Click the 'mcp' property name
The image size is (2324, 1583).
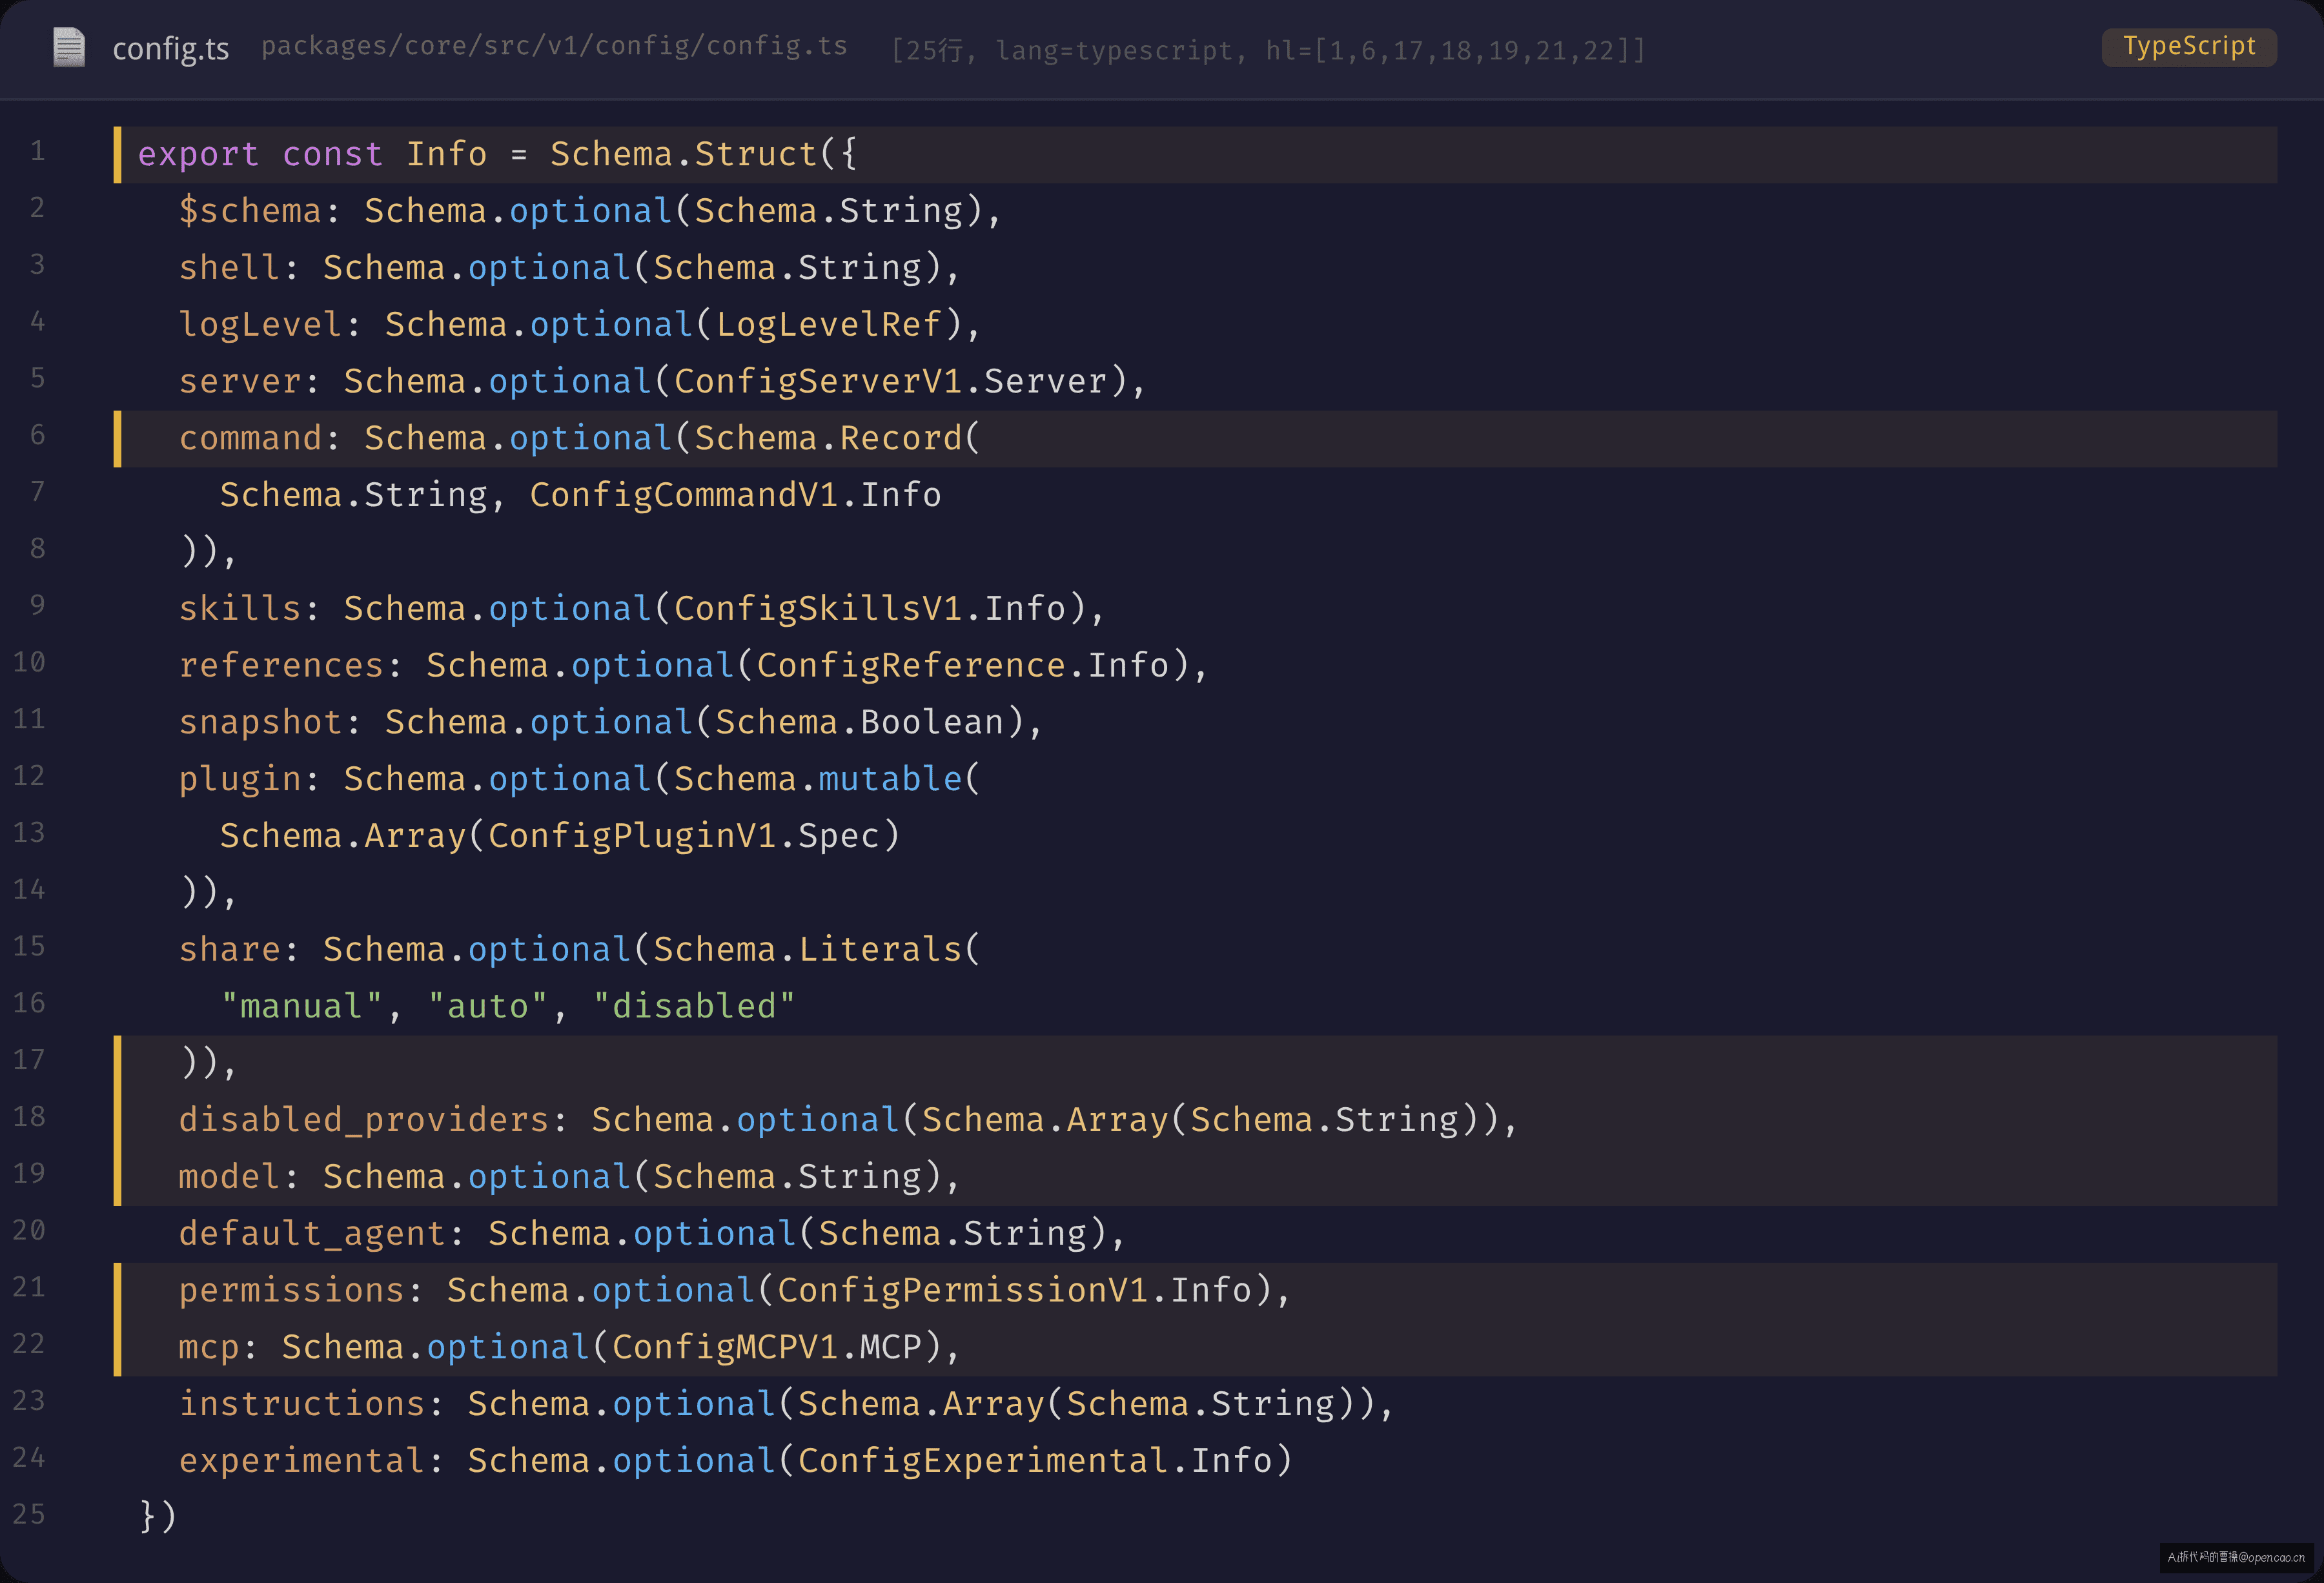(209, 1348)
